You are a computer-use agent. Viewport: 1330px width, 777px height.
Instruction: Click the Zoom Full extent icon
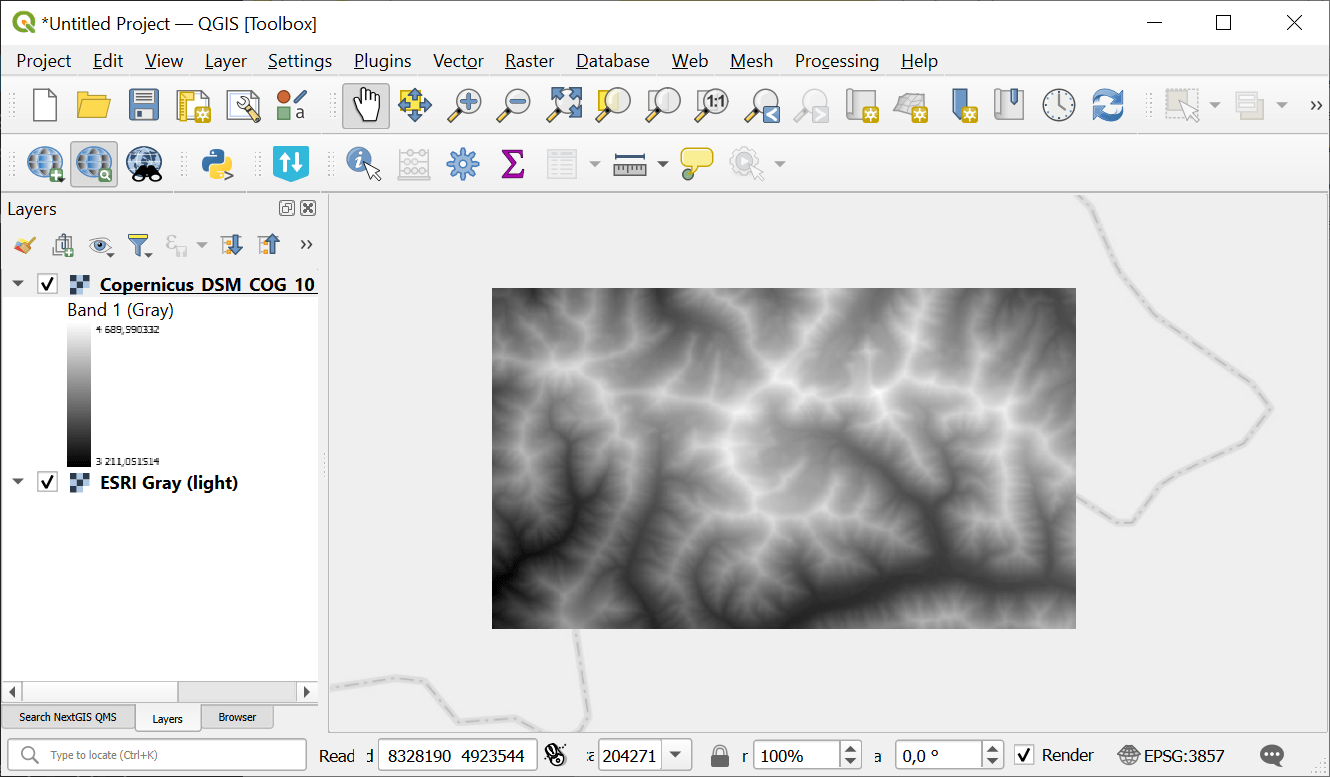coord(564,106)
